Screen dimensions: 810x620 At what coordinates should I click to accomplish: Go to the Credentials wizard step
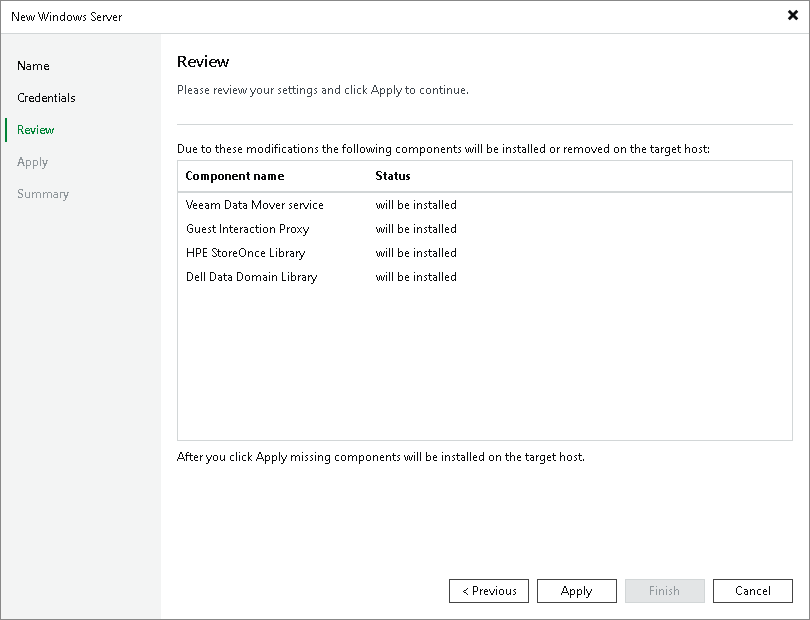tap(46, 98)
